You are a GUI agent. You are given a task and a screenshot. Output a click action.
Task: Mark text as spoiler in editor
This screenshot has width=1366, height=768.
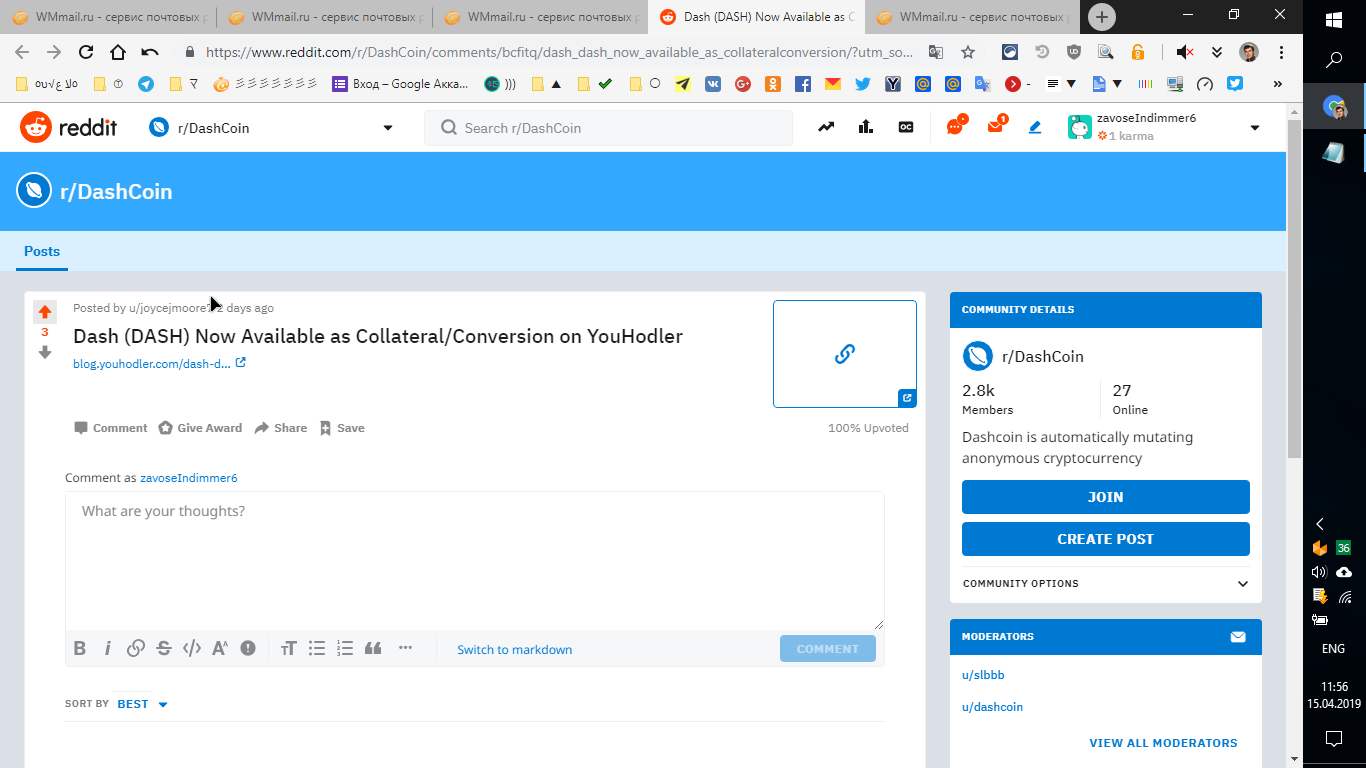click(x=248, y=648)
